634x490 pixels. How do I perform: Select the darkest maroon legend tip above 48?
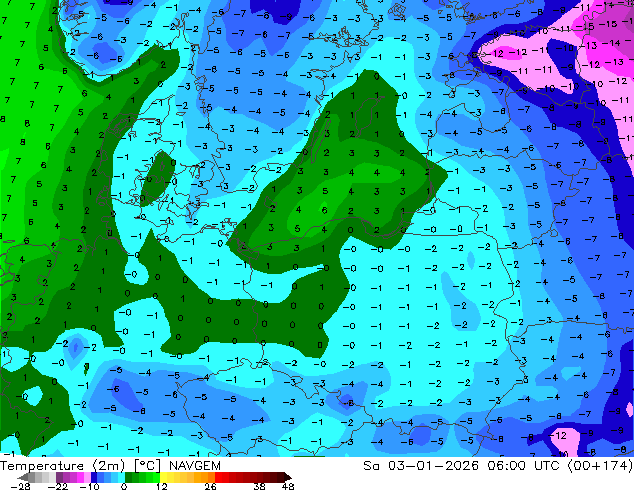[288, 477]
